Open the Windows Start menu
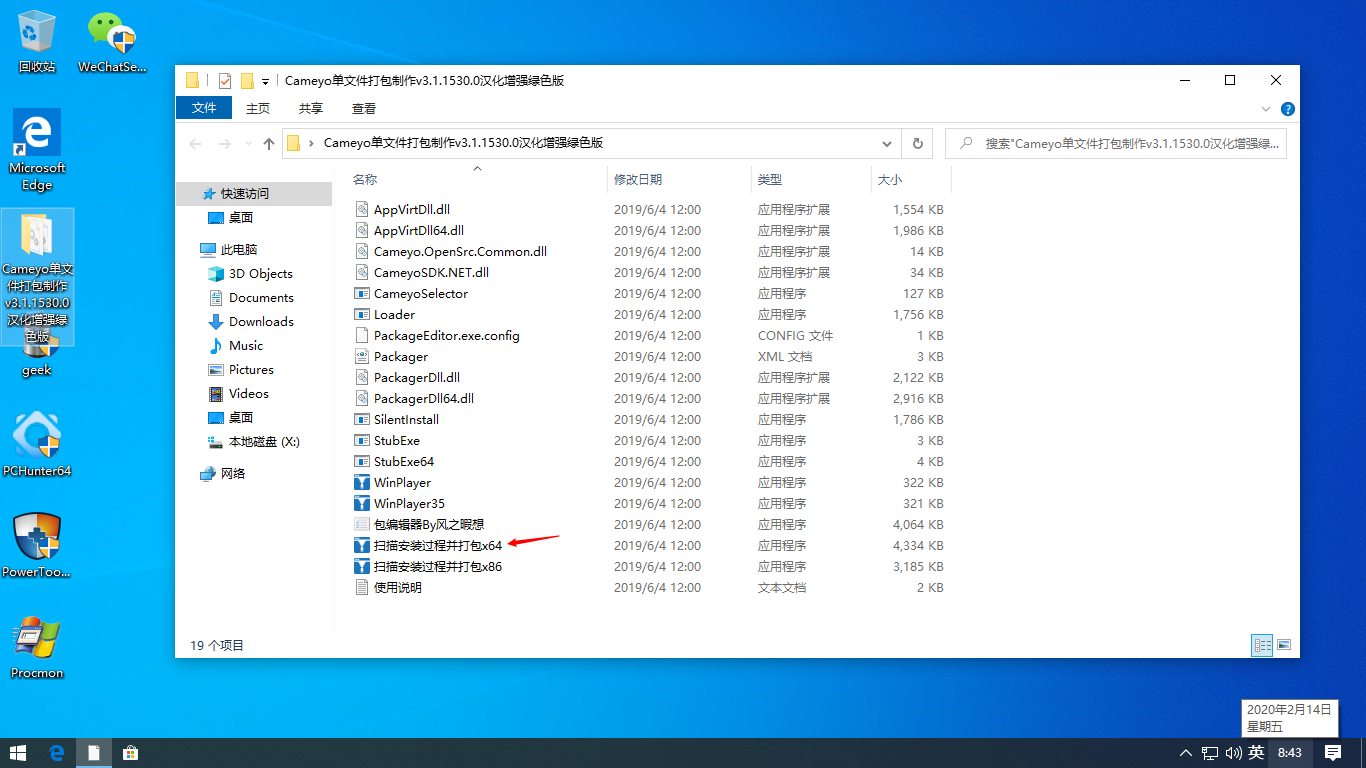1366x768 pixels. pyautogui.click(x=18, y=753)
